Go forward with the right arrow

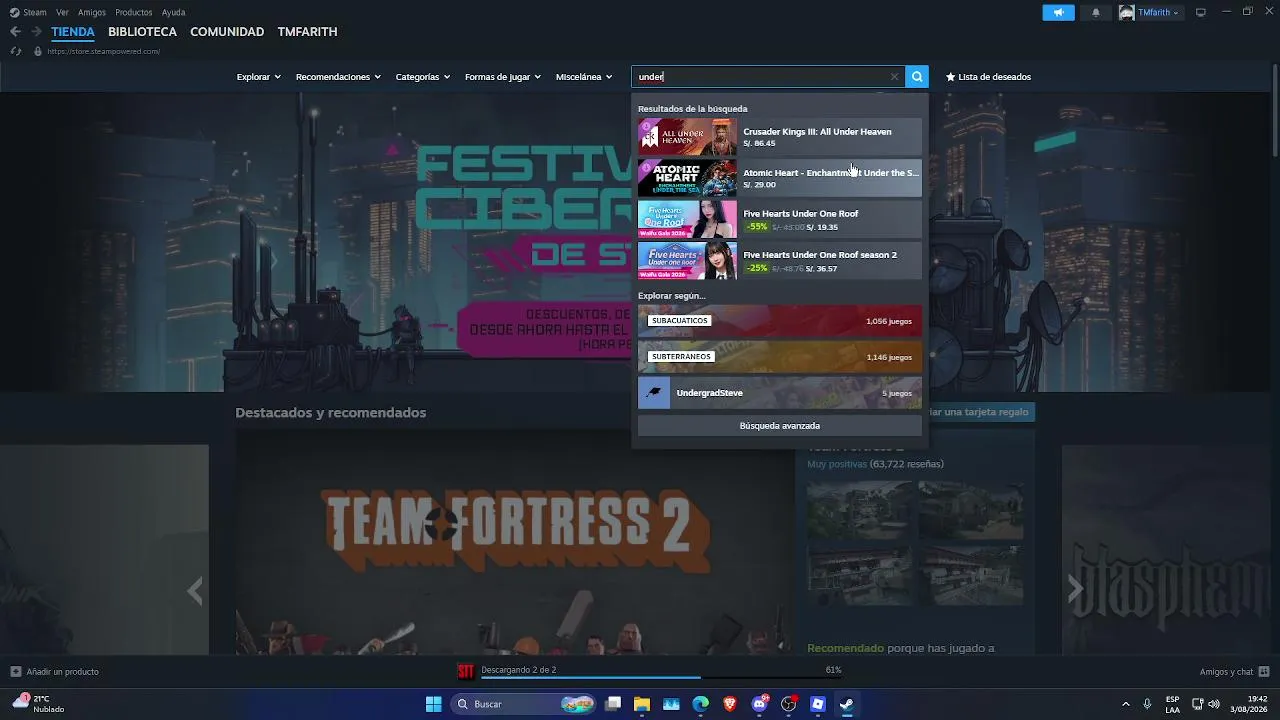(36, 32)
